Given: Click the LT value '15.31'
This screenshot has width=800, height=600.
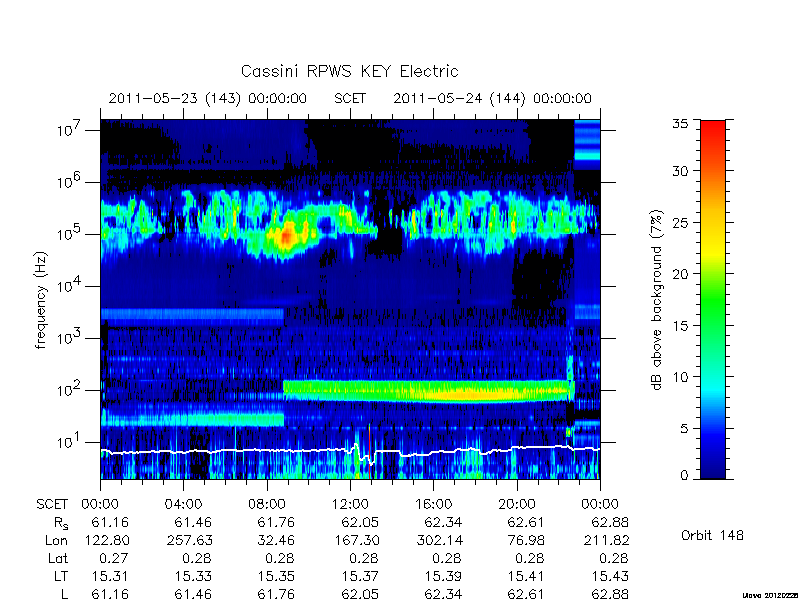Looking at the screenshot, I should click(x=110, y=577).
